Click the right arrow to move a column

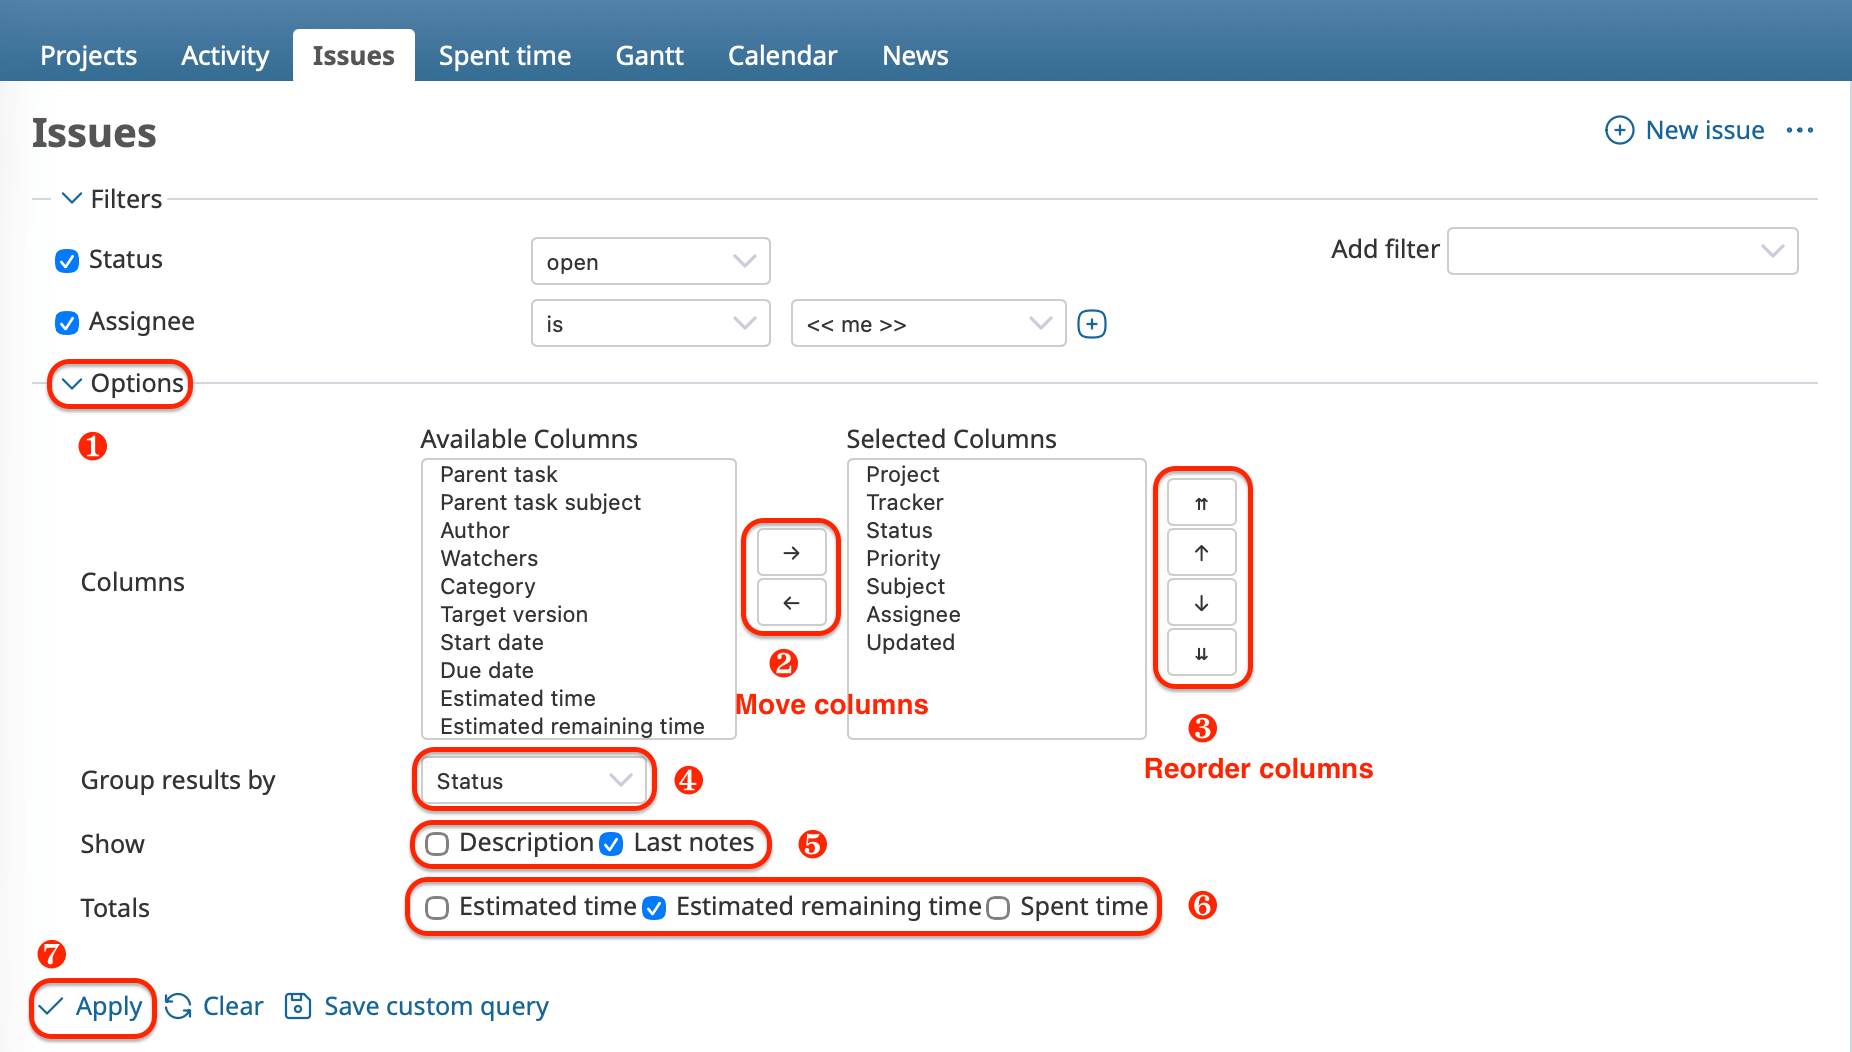[790, 551]
